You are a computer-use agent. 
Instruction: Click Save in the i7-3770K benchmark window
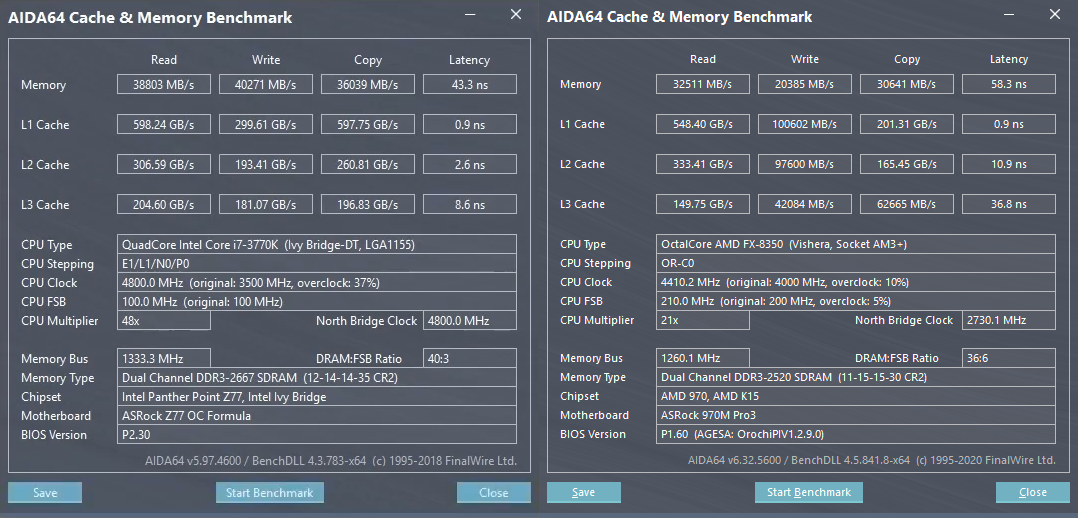pyautogui.click(x=45, y=492)
